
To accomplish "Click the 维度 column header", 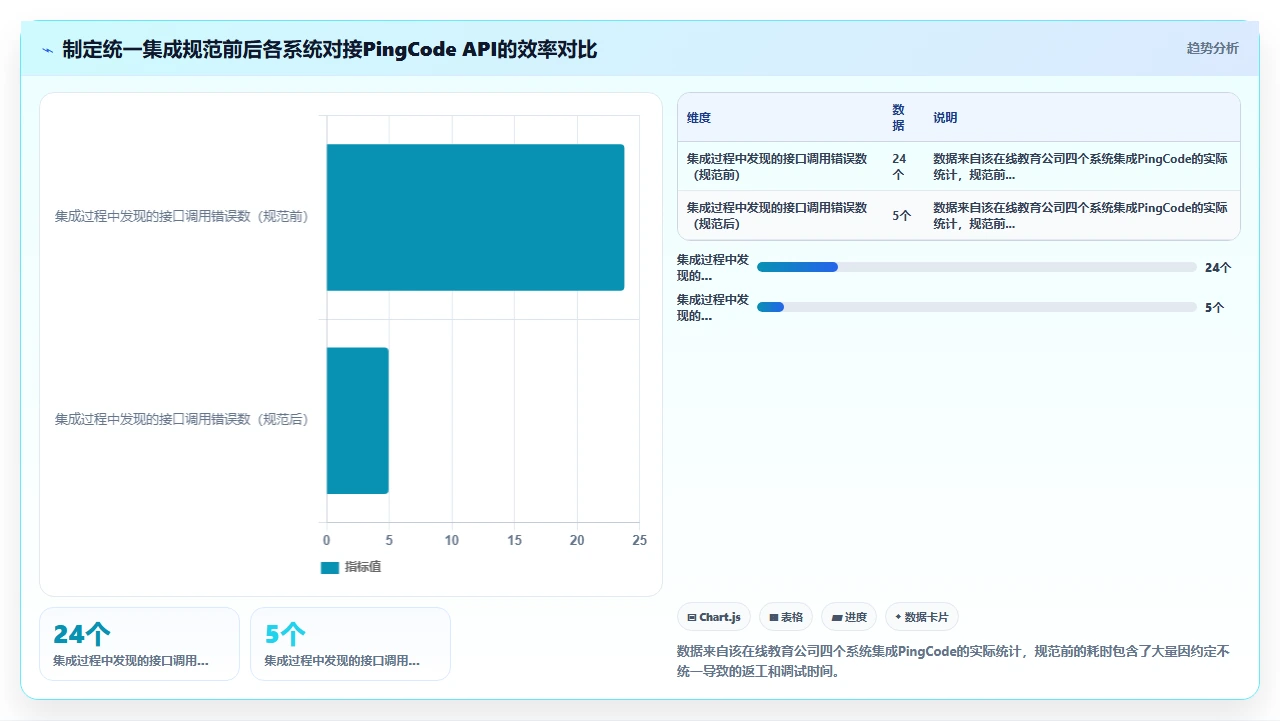I will coord(699,118).
